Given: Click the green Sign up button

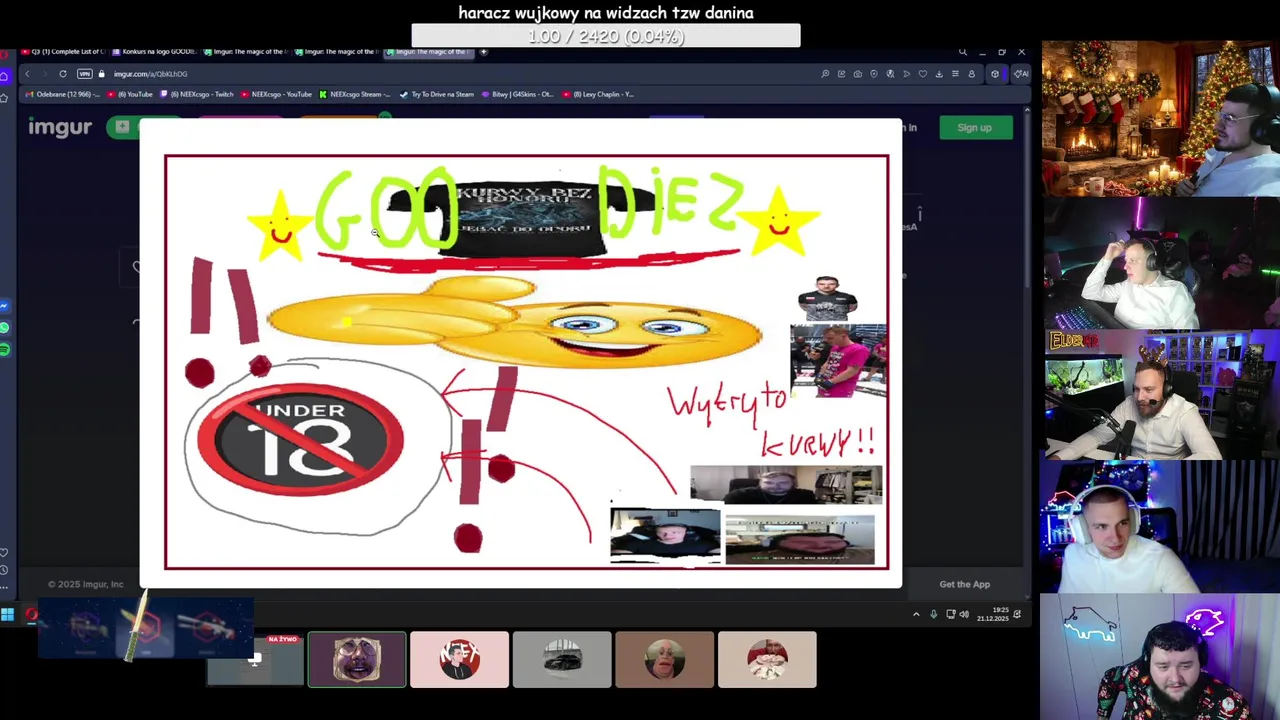Looking at the screenshot, I should click(x=974, y=128).
